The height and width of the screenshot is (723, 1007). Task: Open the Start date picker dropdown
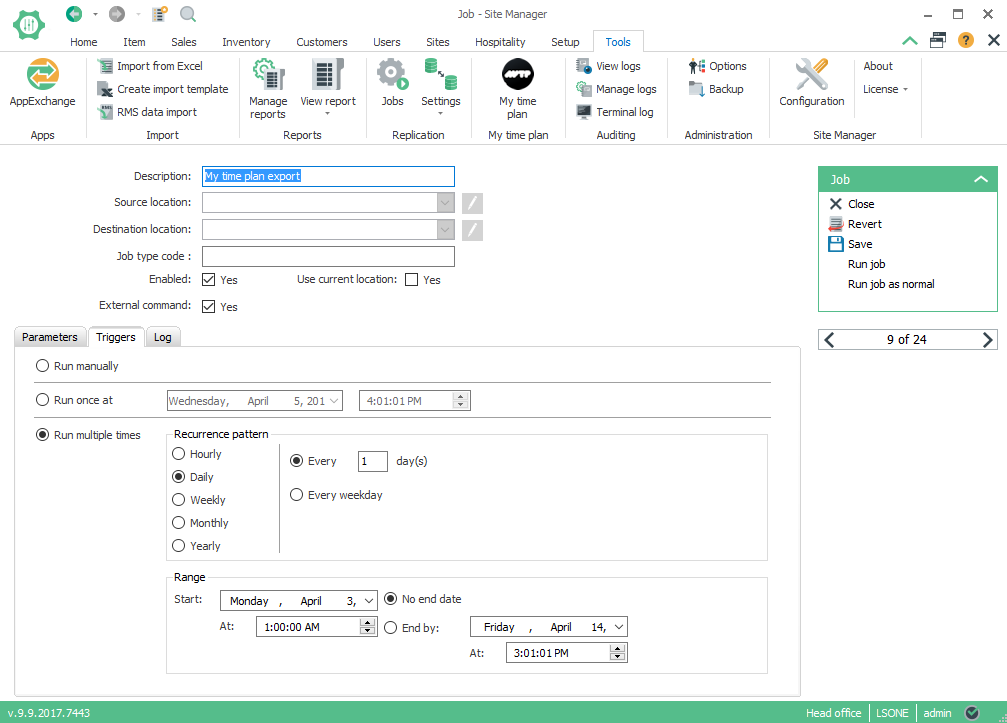point(368,601)
